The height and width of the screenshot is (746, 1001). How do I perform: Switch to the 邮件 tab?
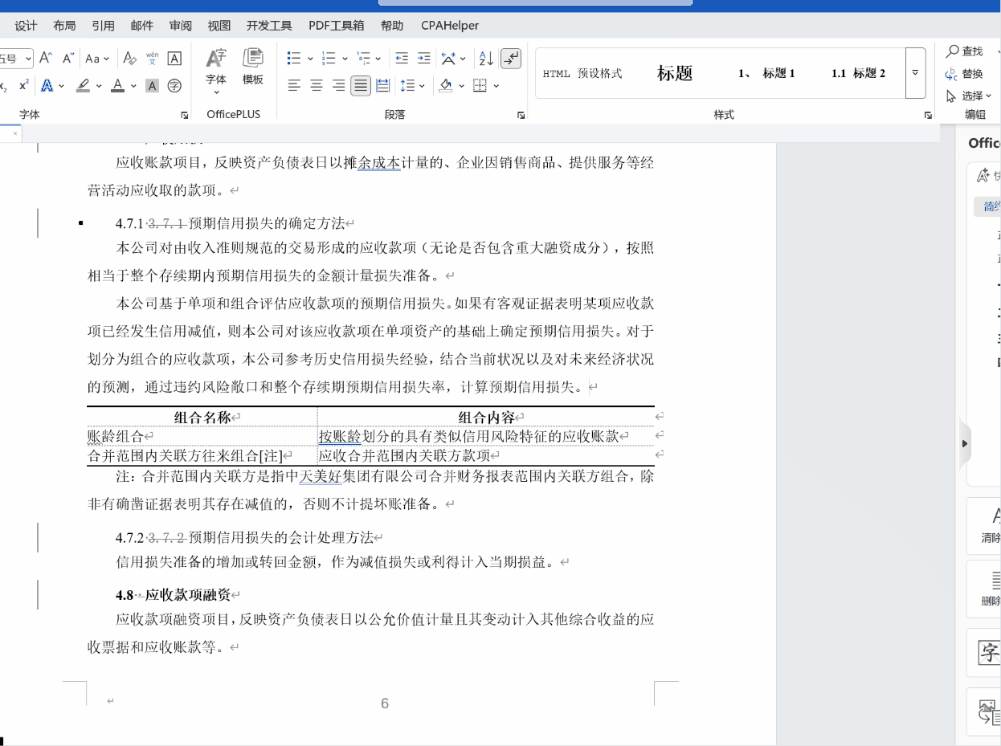click(142, 26)
